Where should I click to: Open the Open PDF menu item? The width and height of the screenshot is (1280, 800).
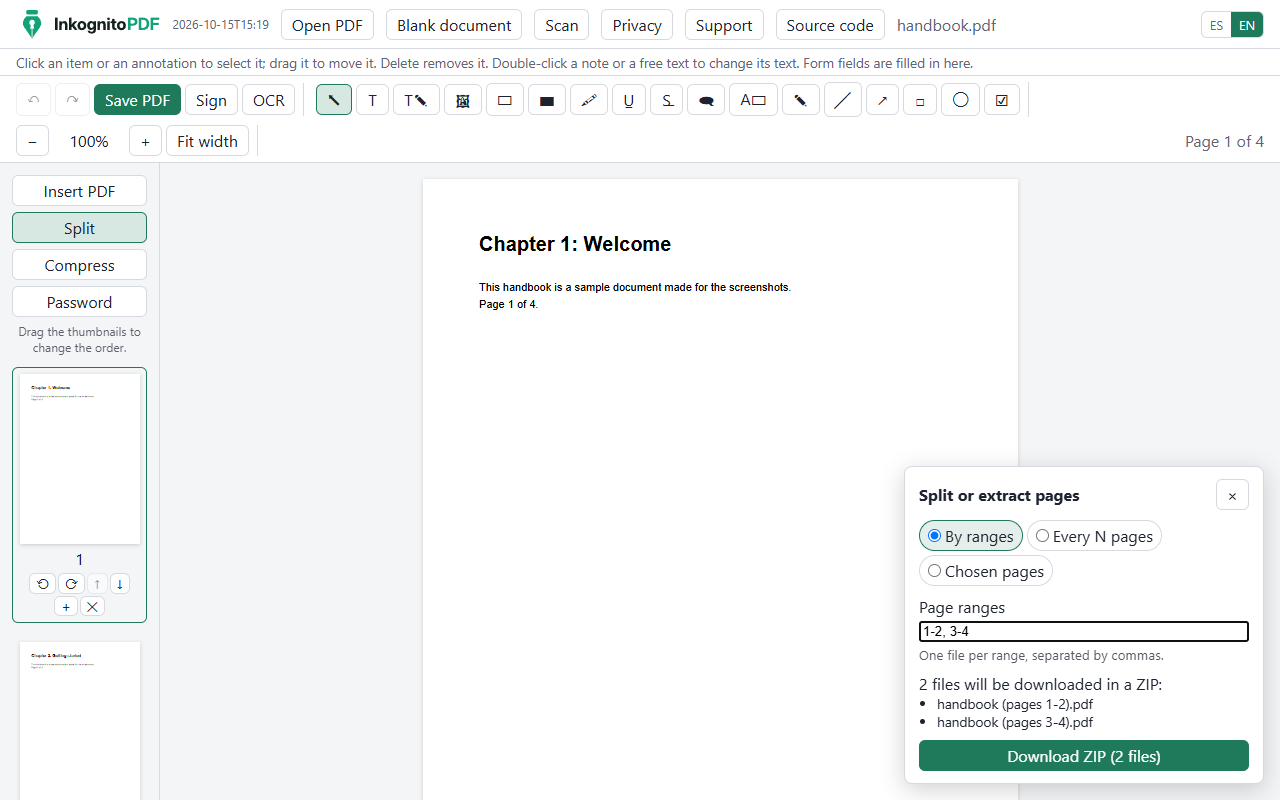[327, 25]
